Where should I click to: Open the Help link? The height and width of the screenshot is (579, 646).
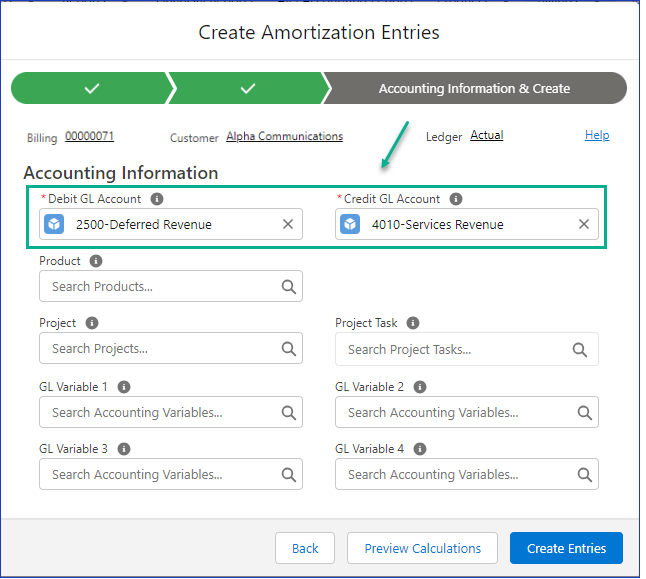click(x=597, y=135)
